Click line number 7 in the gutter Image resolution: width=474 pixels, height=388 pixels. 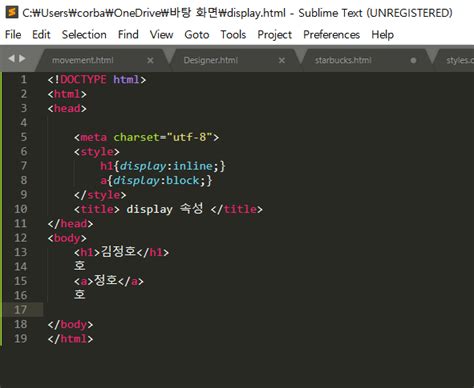tap(24, 166)
